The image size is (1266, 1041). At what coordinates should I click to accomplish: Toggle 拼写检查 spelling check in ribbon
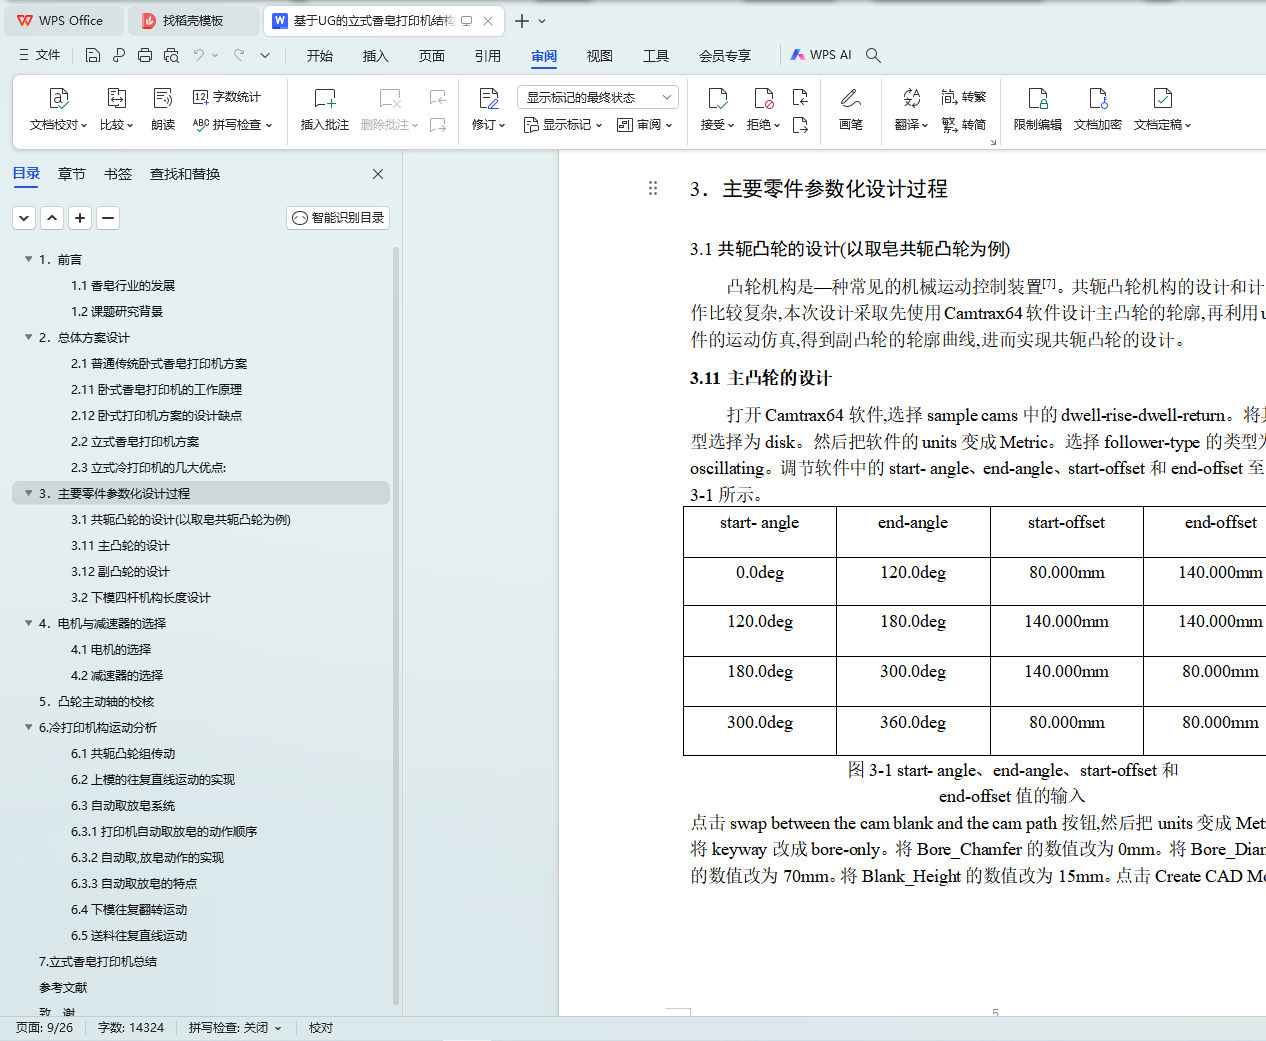pyautogui.click(x=232, y=125)
